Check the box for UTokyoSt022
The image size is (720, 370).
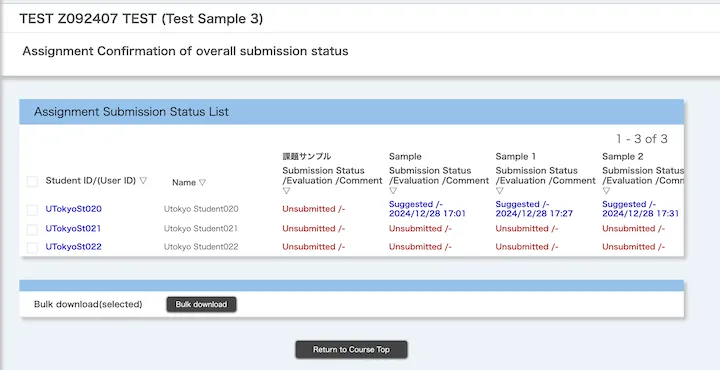click(x=32, y=247)
